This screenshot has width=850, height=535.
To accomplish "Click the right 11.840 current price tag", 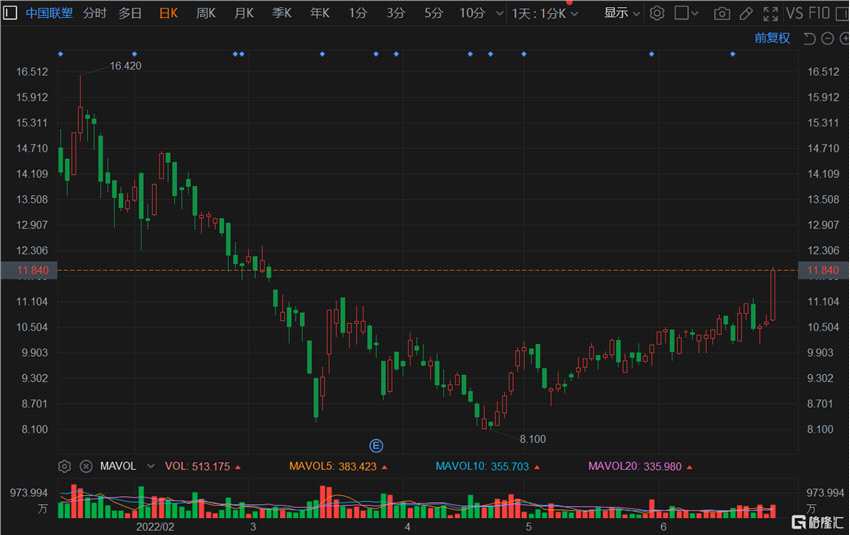I will pyautogui.click(x=823, y=270).
